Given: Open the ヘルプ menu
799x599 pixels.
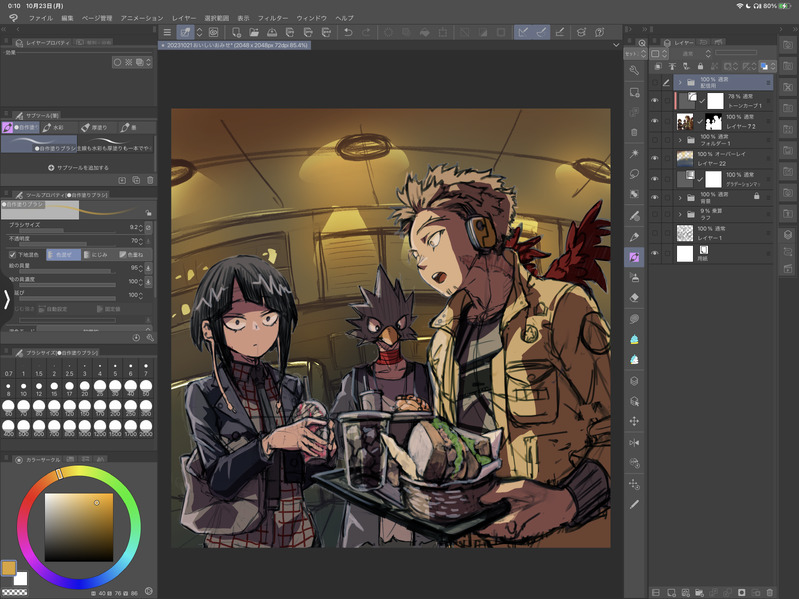Looking at the screenshot, I should pyautogui.click(x=344, y=18).
